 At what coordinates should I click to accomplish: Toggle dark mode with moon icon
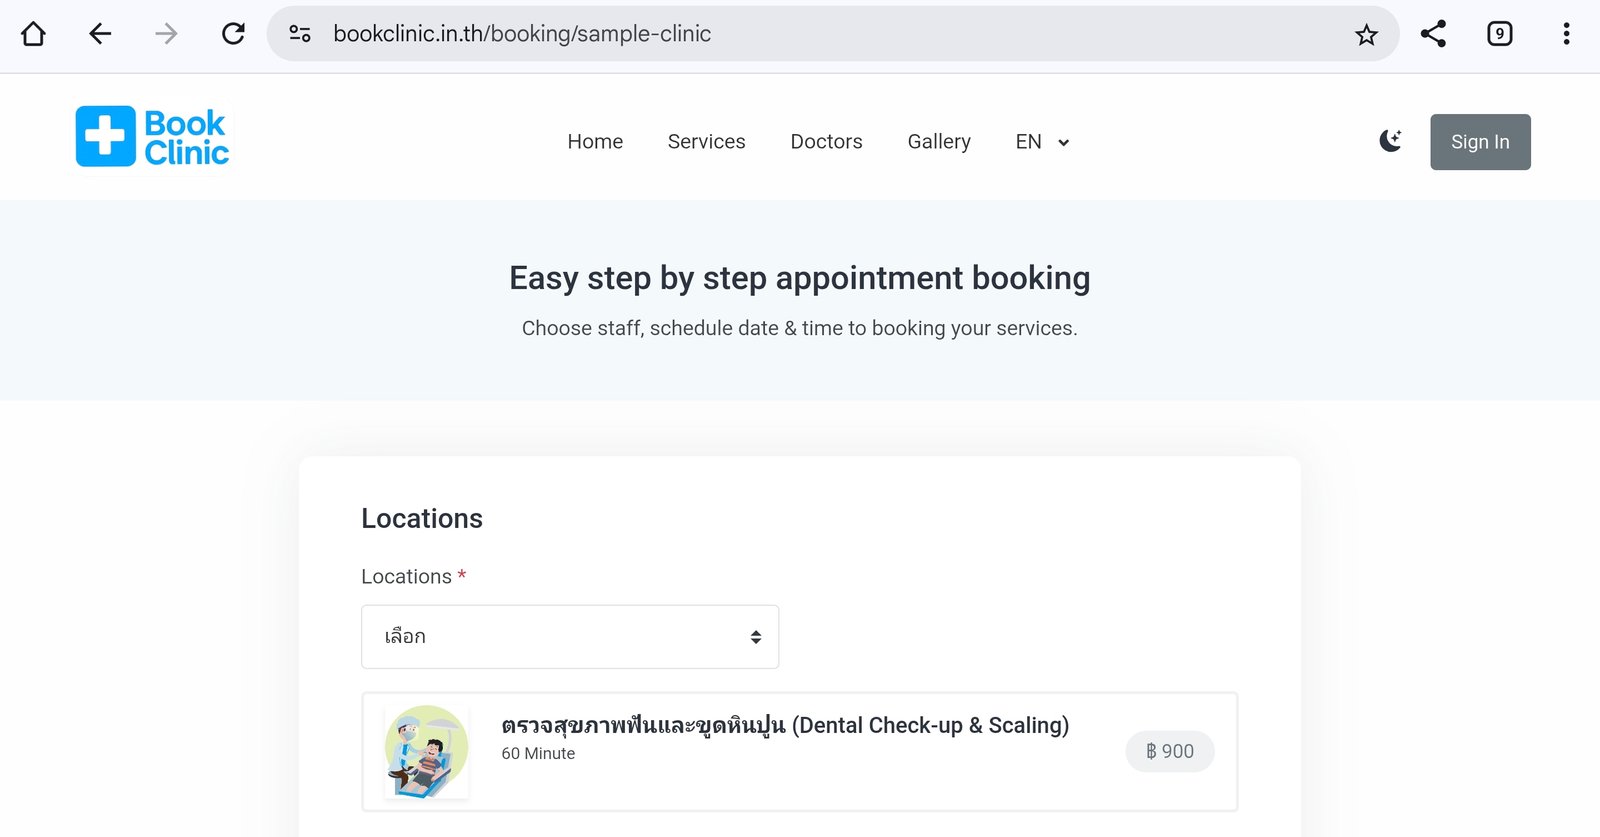click(1390, 141)
